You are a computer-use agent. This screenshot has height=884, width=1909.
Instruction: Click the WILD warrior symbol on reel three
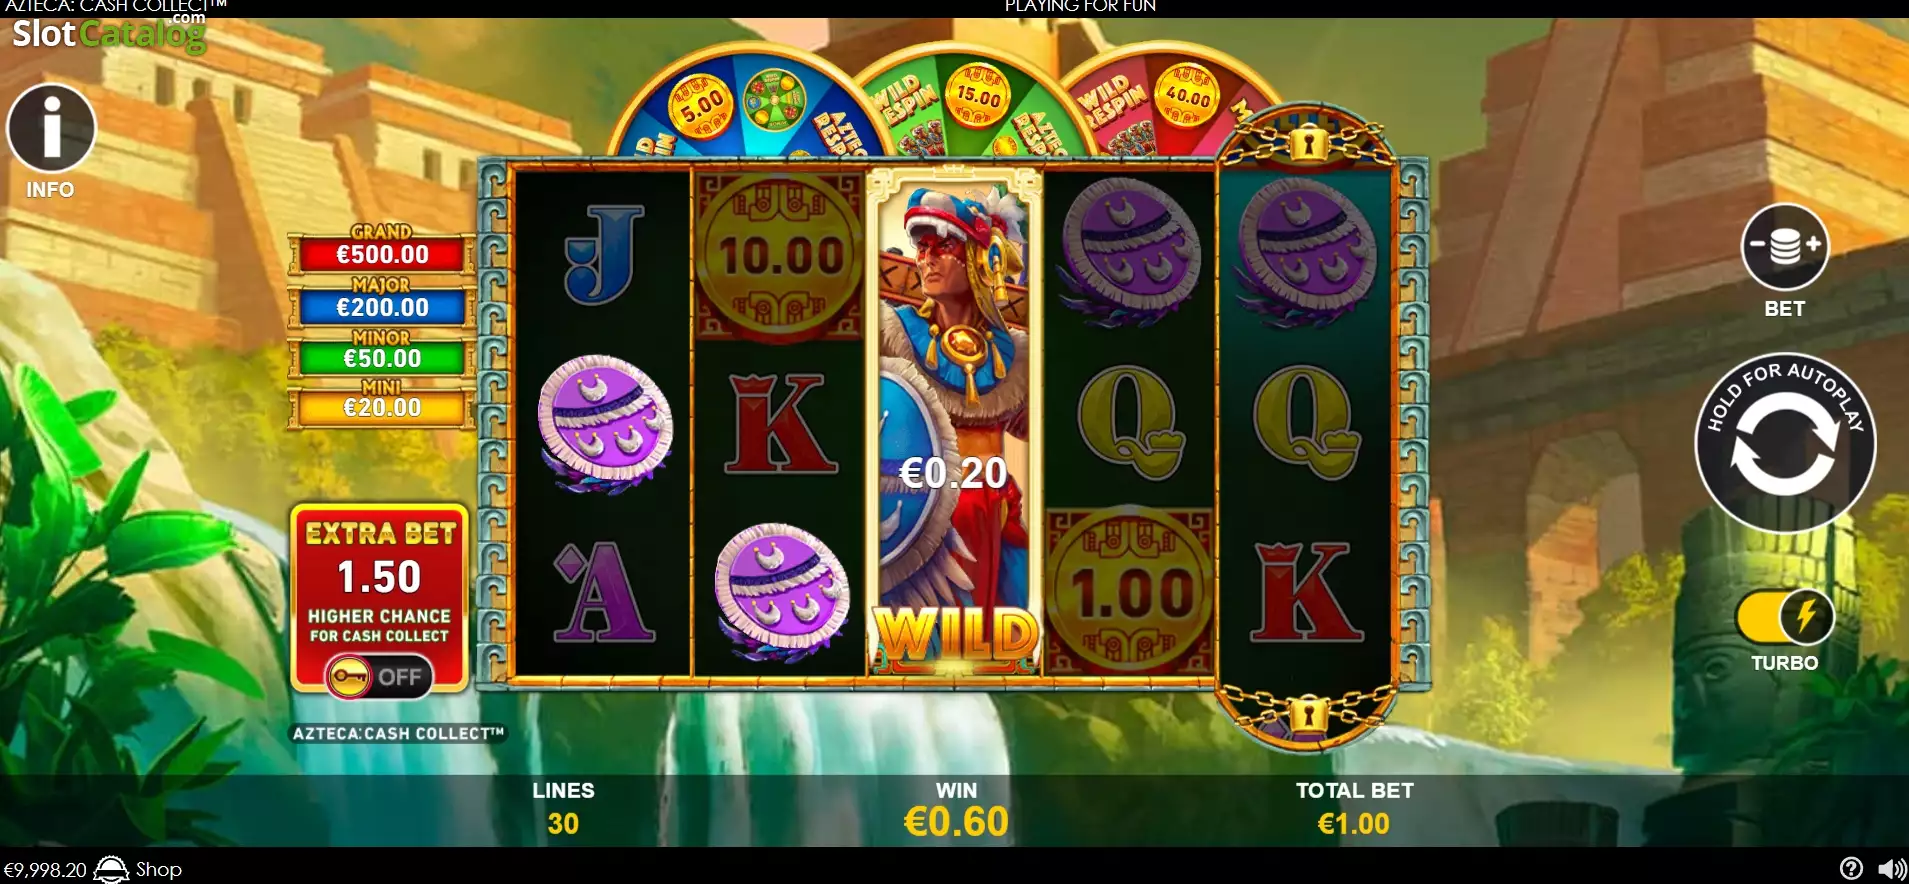click(x=955, y=422)
